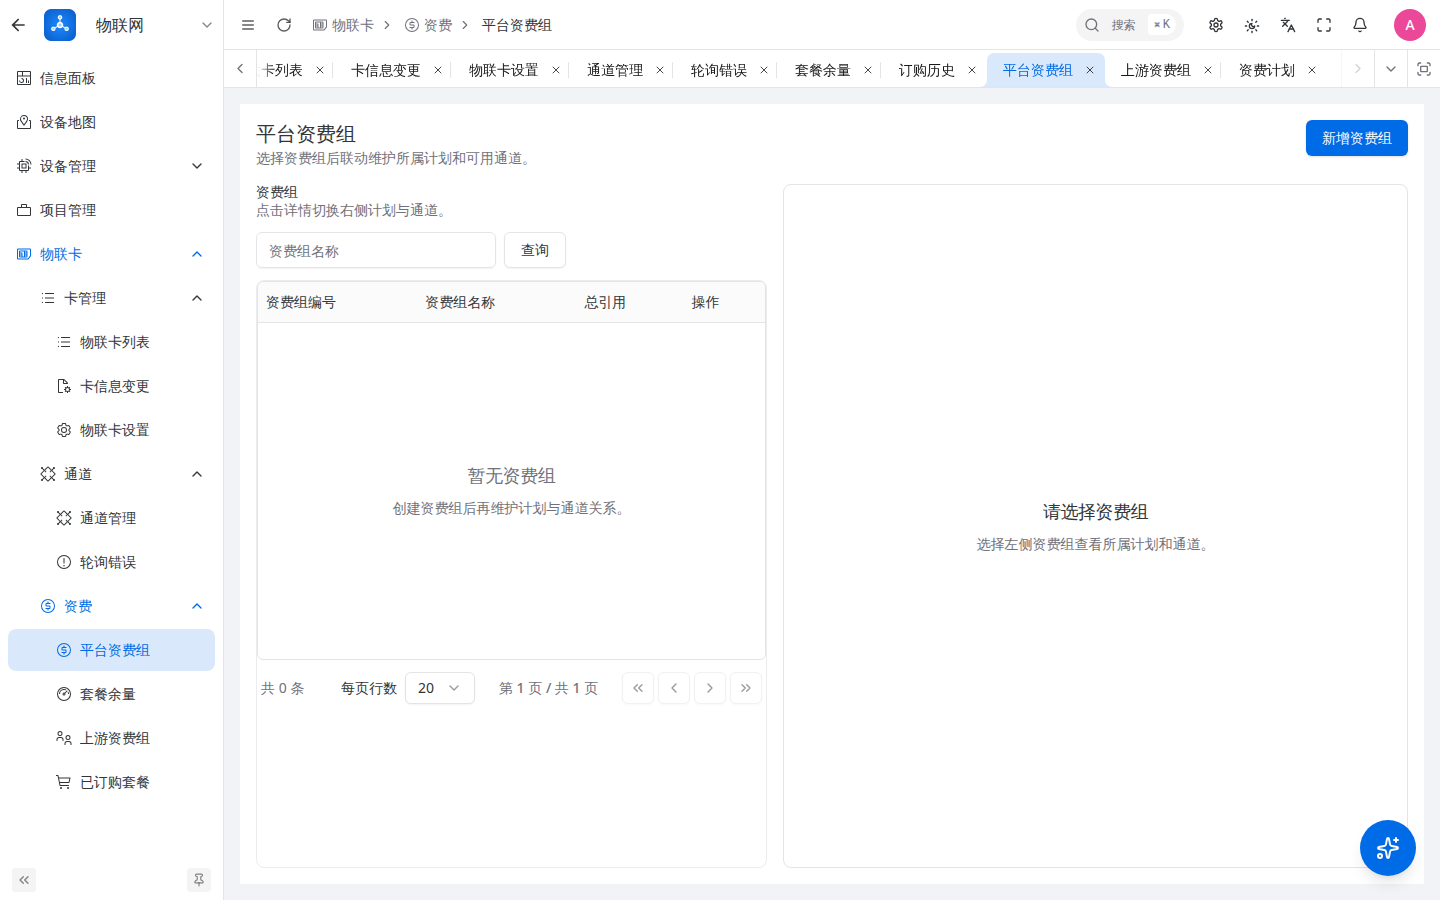The image size is (1440, 900).
Task: Open 物联卡列表 in sidebar
Action: pos(111,342)
